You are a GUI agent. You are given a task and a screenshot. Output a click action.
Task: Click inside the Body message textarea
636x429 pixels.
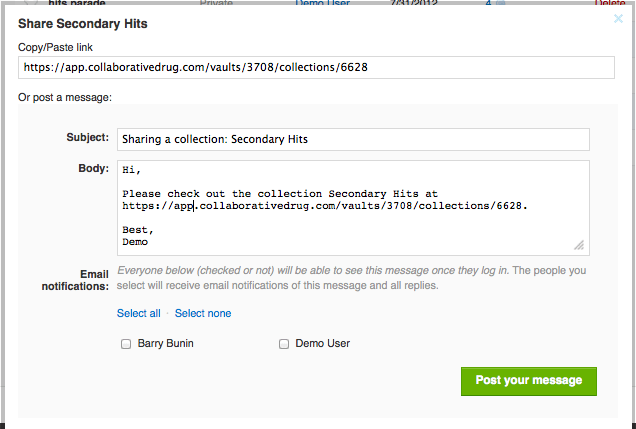click(x=353, y=208)
